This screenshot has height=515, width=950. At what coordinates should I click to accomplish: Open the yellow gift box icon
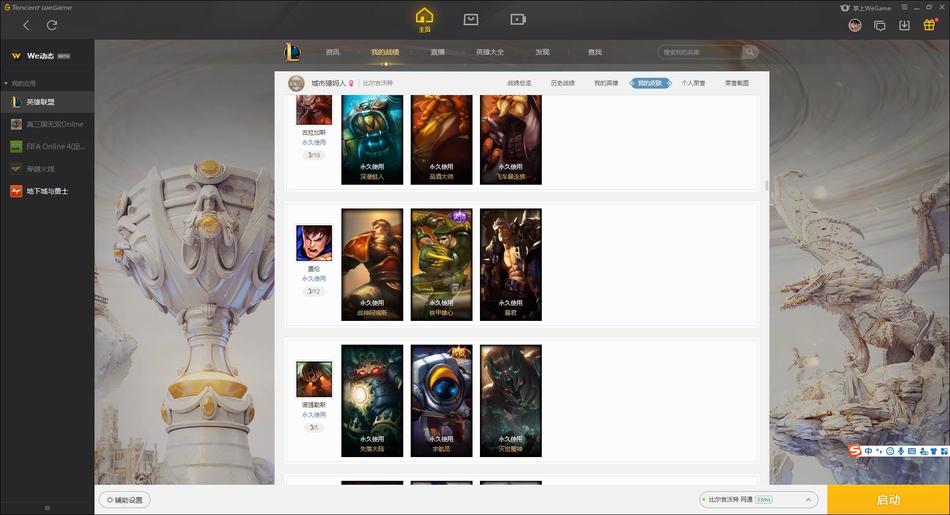click(929, 25)
